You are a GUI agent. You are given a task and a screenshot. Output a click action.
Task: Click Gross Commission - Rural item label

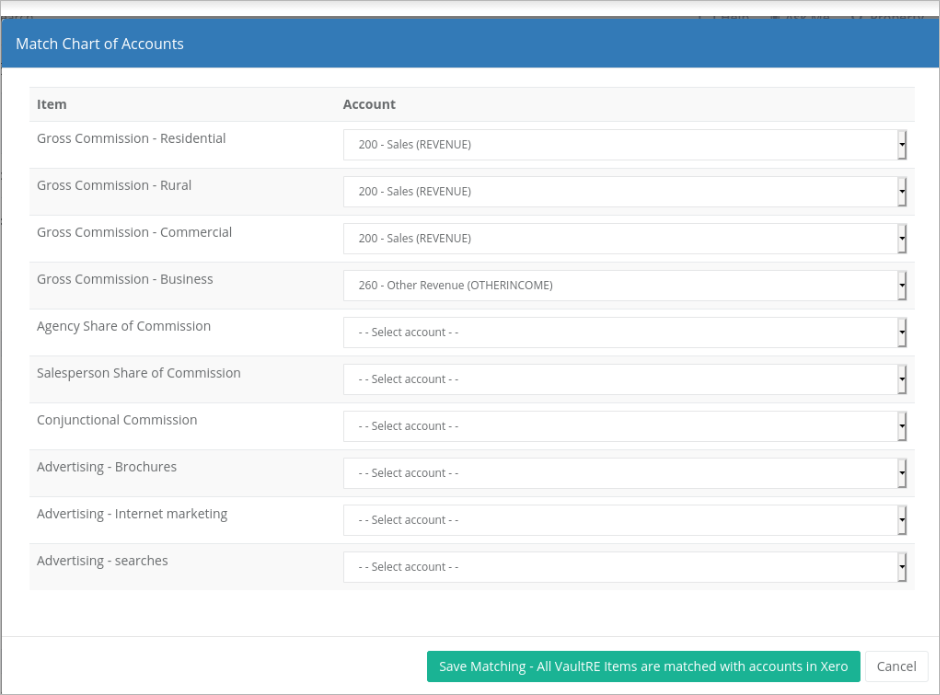tap(114, 185)
